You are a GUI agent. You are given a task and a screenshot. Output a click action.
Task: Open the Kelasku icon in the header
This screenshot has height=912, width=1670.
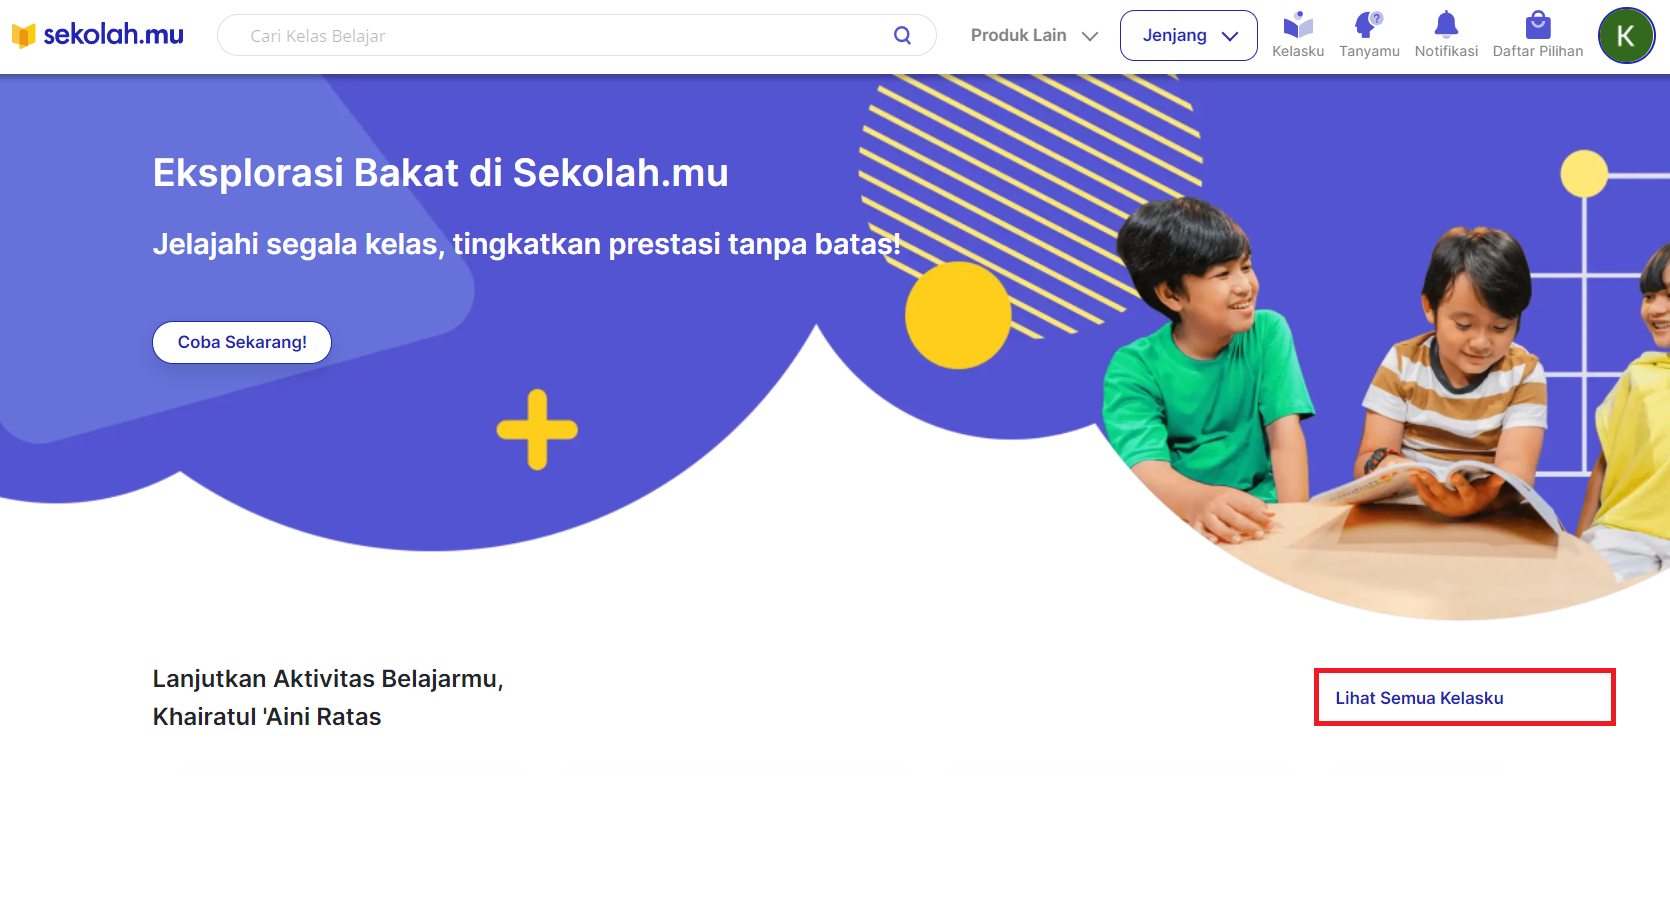[x=1298, y=24]
